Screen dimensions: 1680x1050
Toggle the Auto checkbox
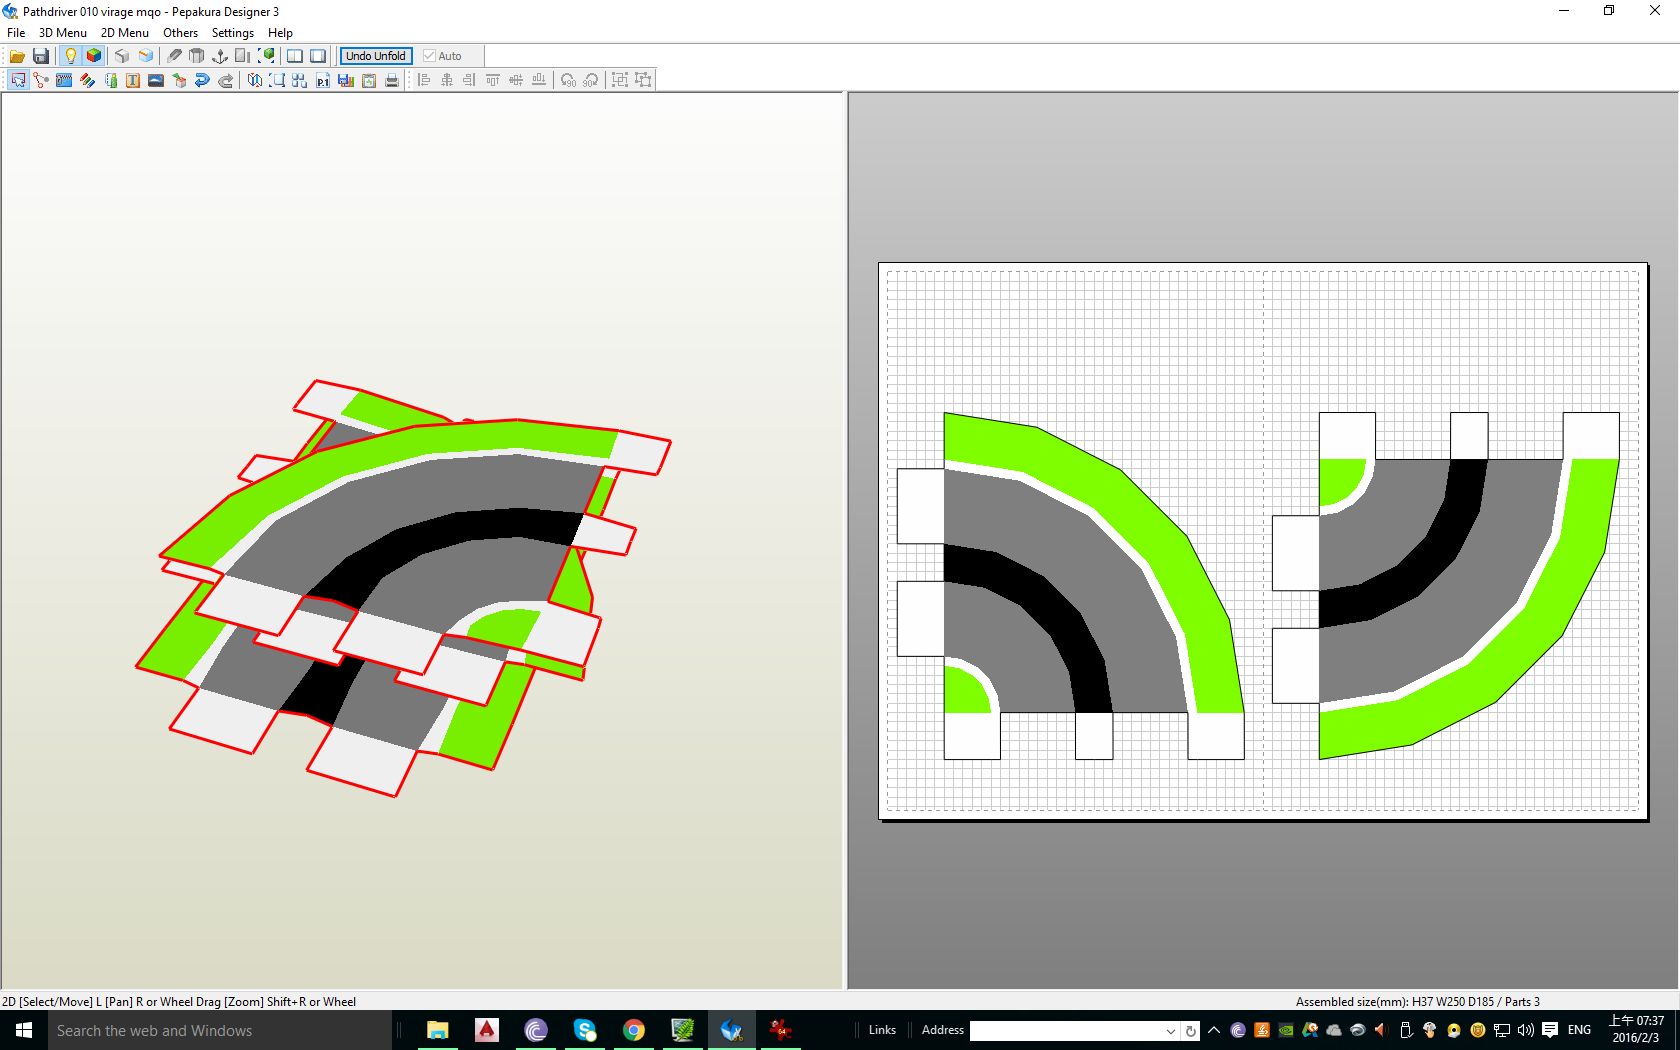pyautogui.click(x=443, y=56)
